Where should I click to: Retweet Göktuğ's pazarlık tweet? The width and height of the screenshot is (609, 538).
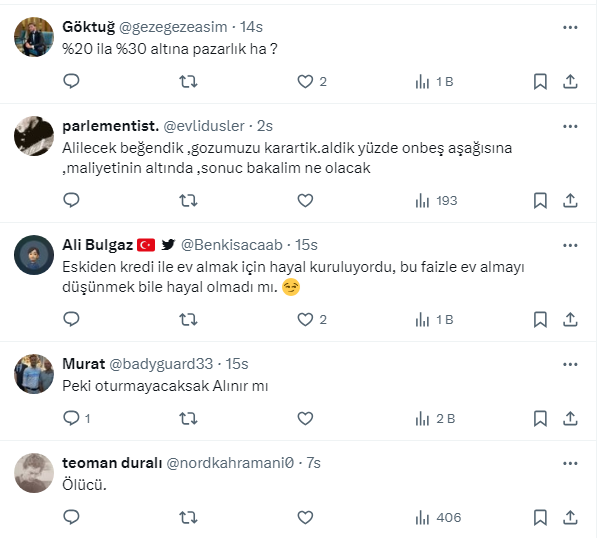pyautogui.click(x=187, y=81)
